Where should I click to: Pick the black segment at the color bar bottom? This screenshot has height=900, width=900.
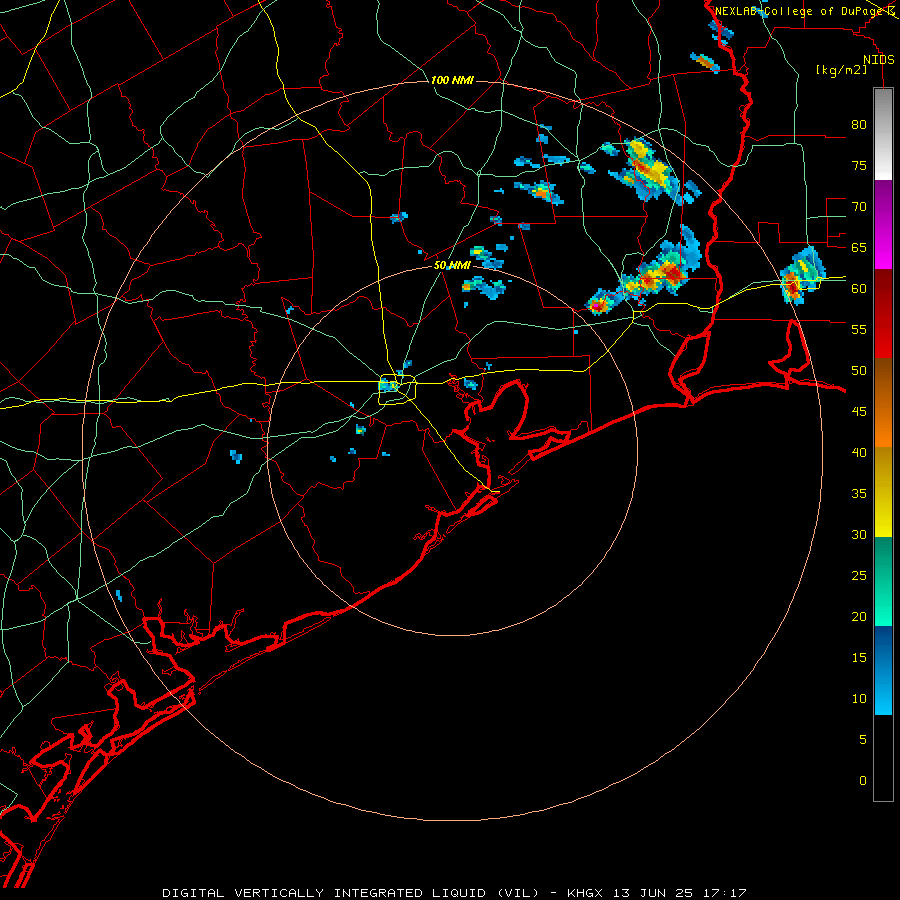pyautogui.click(x=883, y=758)
